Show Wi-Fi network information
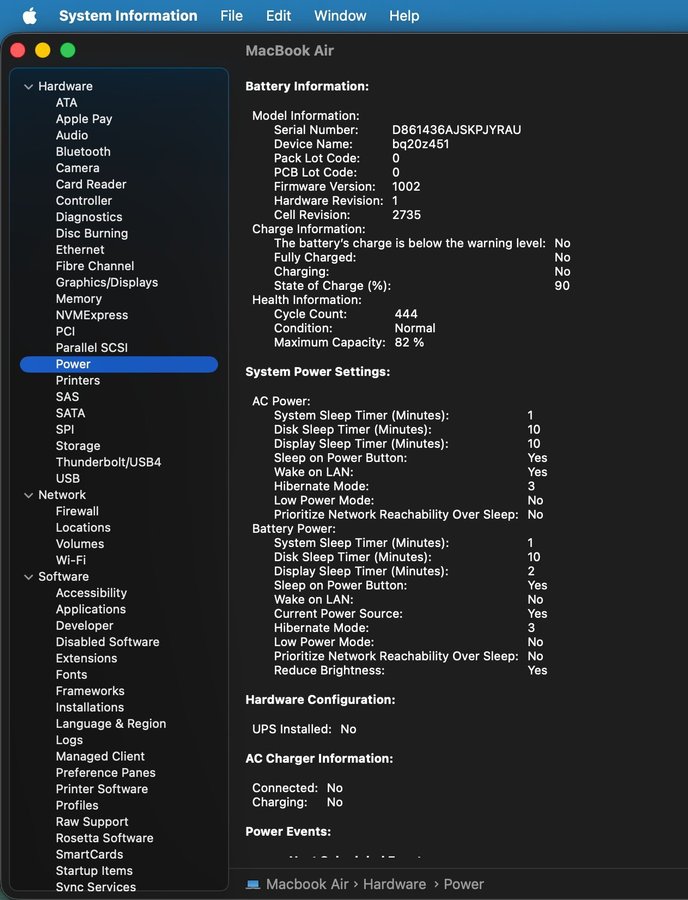Viewport: 688px width, 900px height. point(70,560)
